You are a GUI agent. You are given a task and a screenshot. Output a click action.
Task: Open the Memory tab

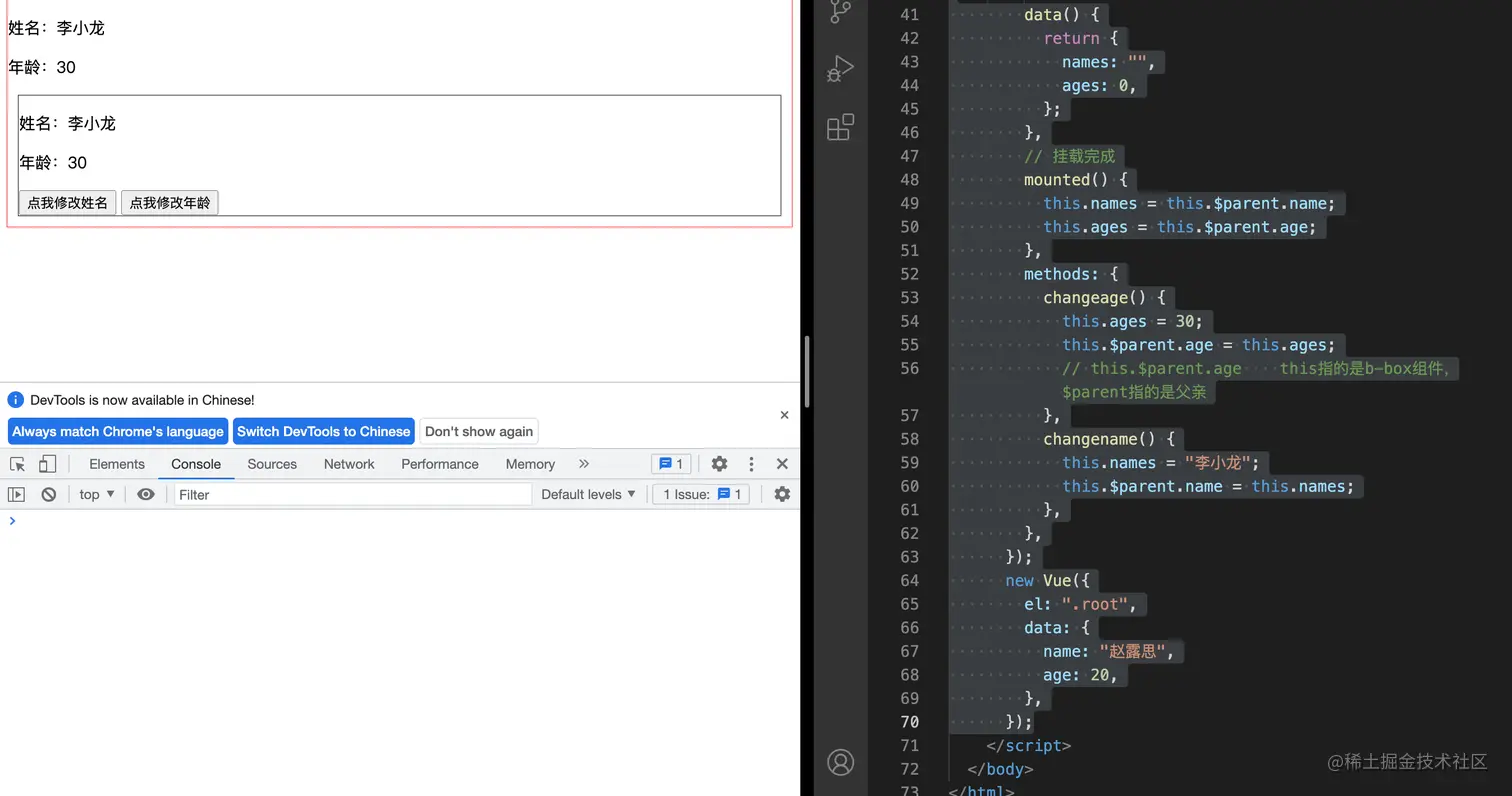[x=530, y=464]
